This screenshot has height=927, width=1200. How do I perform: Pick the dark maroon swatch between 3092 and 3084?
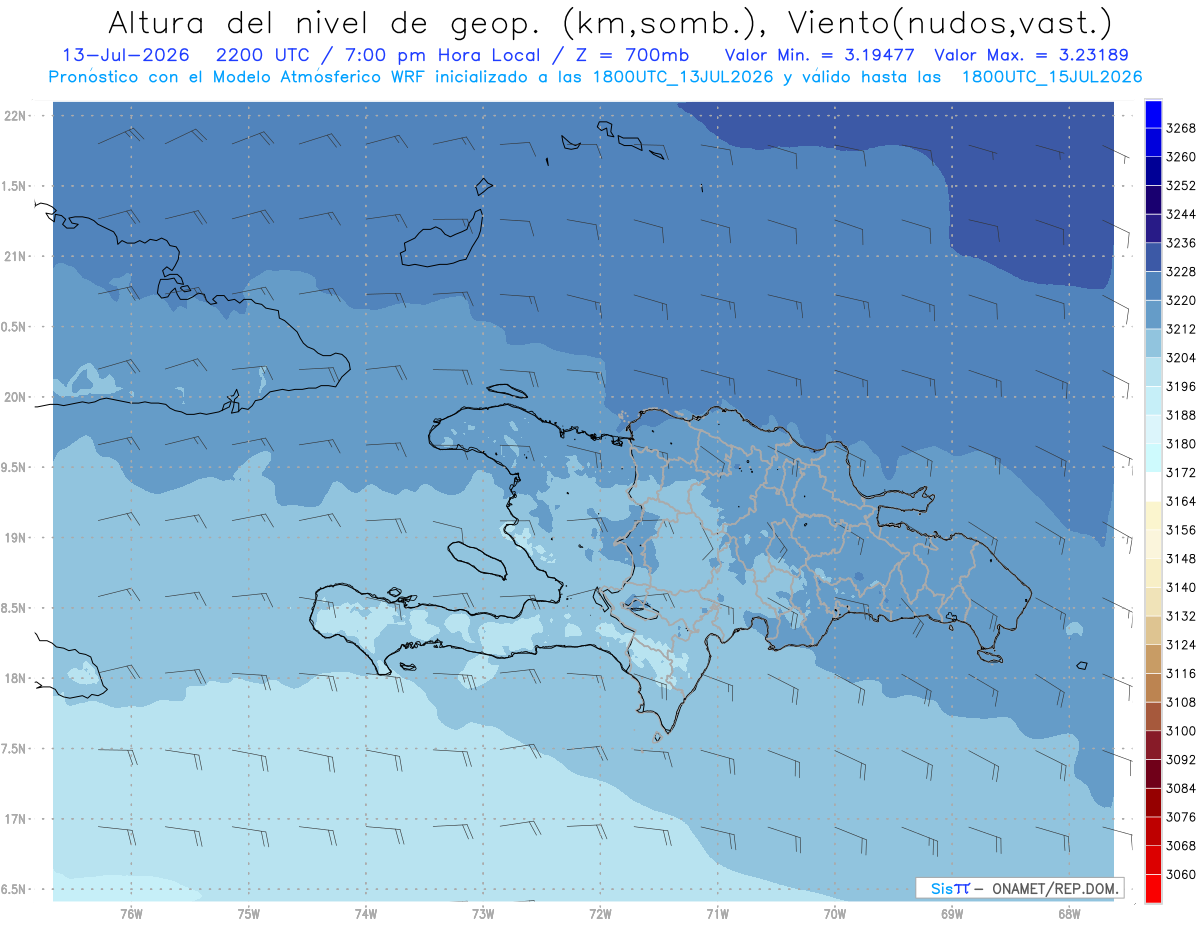(x=1153, y=774)
